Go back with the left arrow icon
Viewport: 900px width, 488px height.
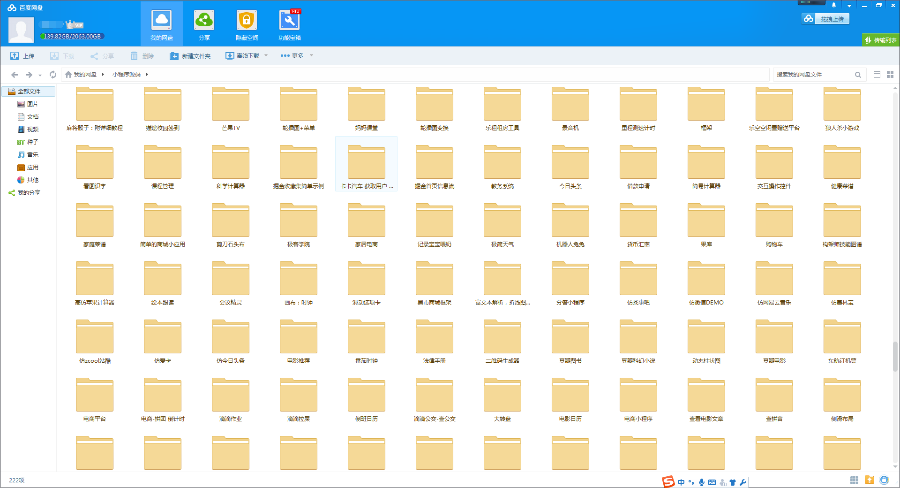pyautogui.click(x=14, y=75)
